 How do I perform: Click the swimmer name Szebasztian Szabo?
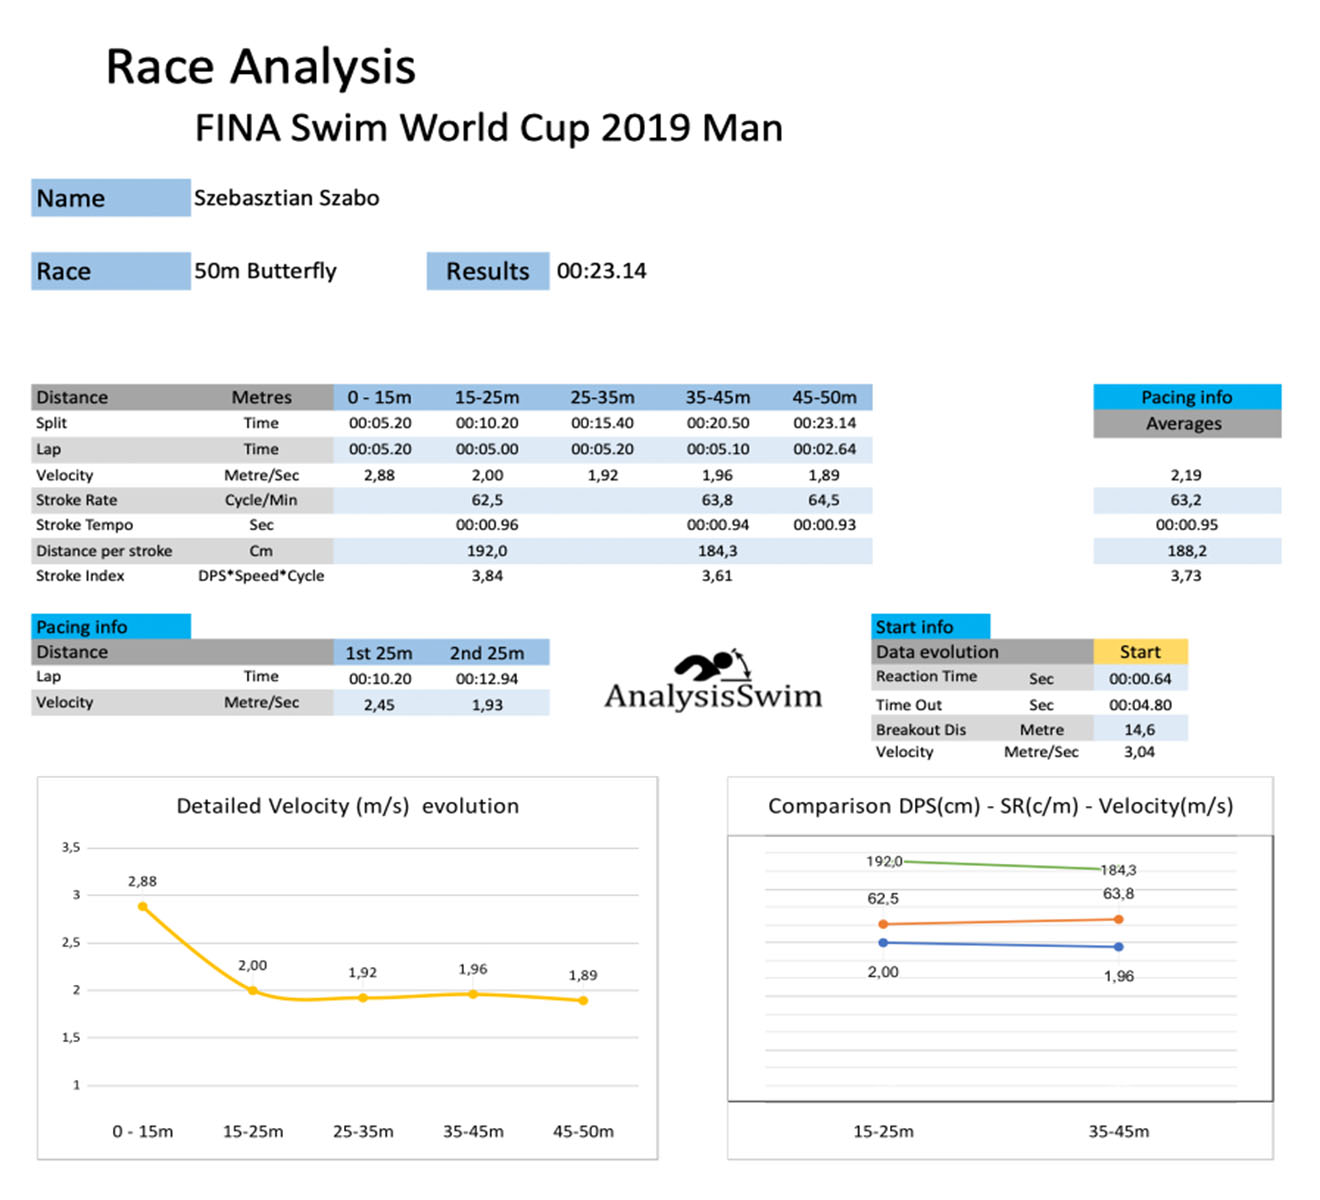pyautogui.click(x=287, y=198)
